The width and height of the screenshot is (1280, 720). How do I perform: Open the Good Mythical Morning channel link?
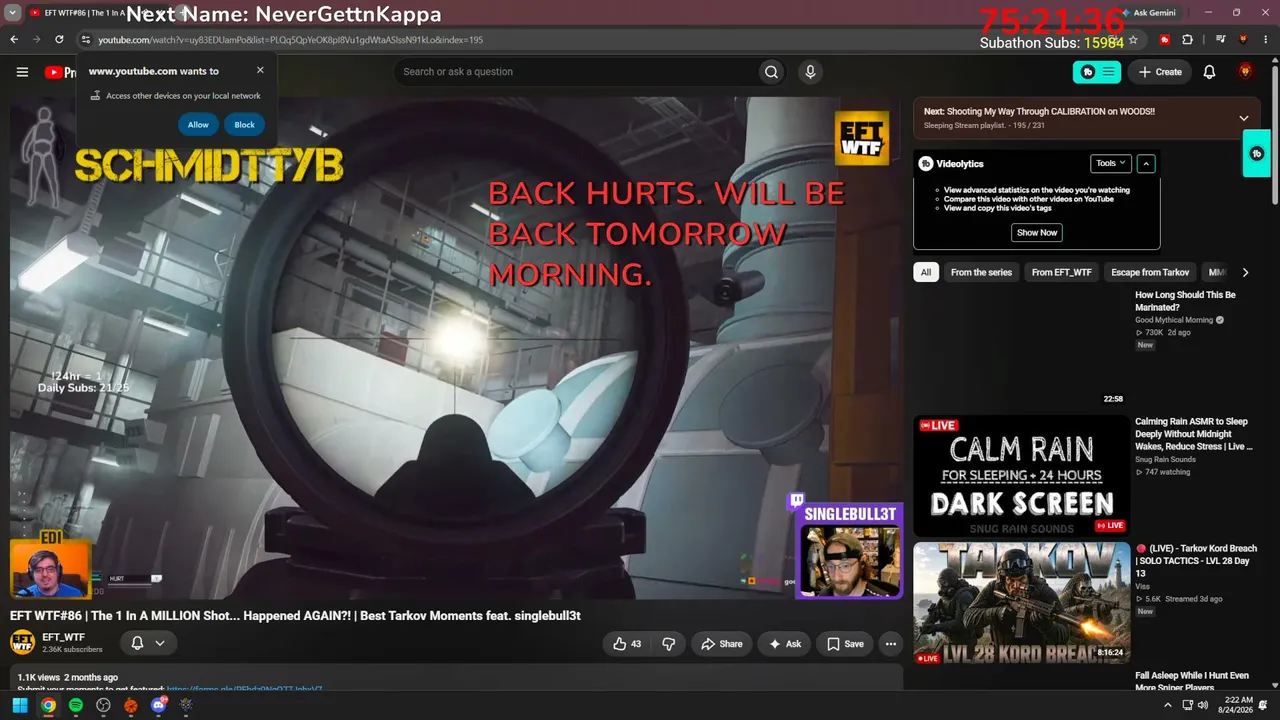pos(1174,320)
